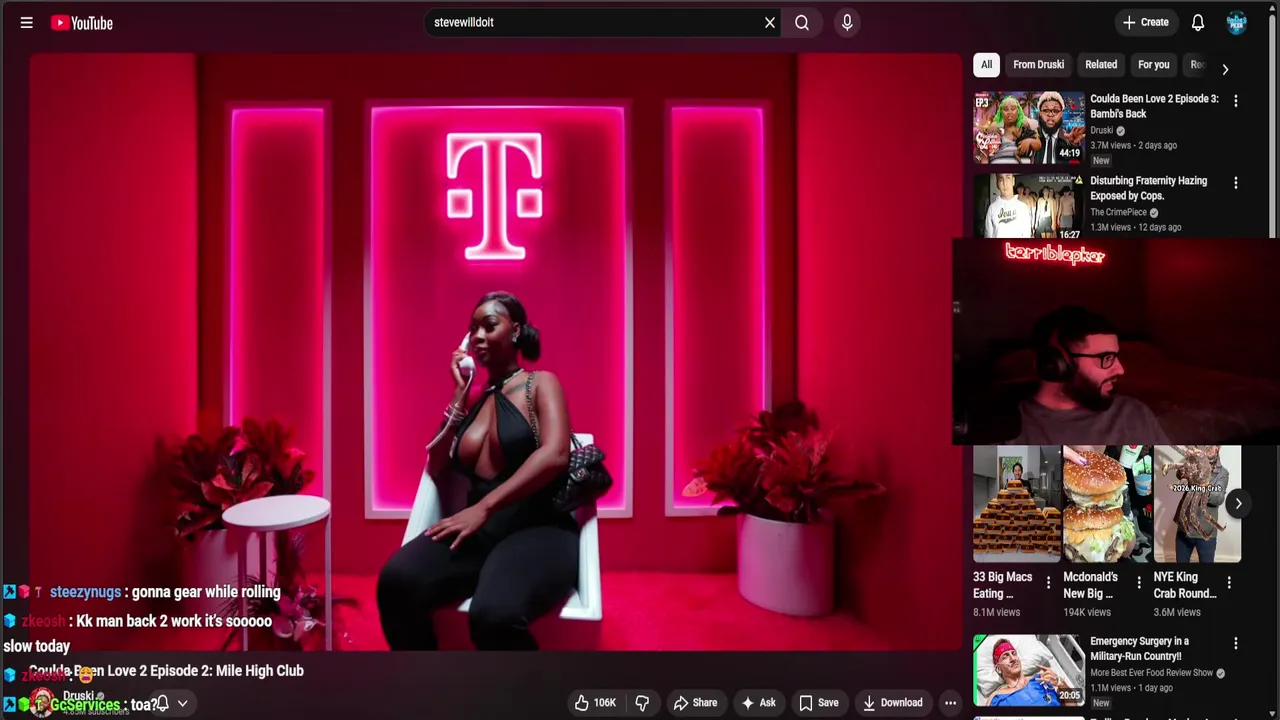Viewport: 1280px width, 720px height.
Task: Download the video
Action: (x=892, y=703)
